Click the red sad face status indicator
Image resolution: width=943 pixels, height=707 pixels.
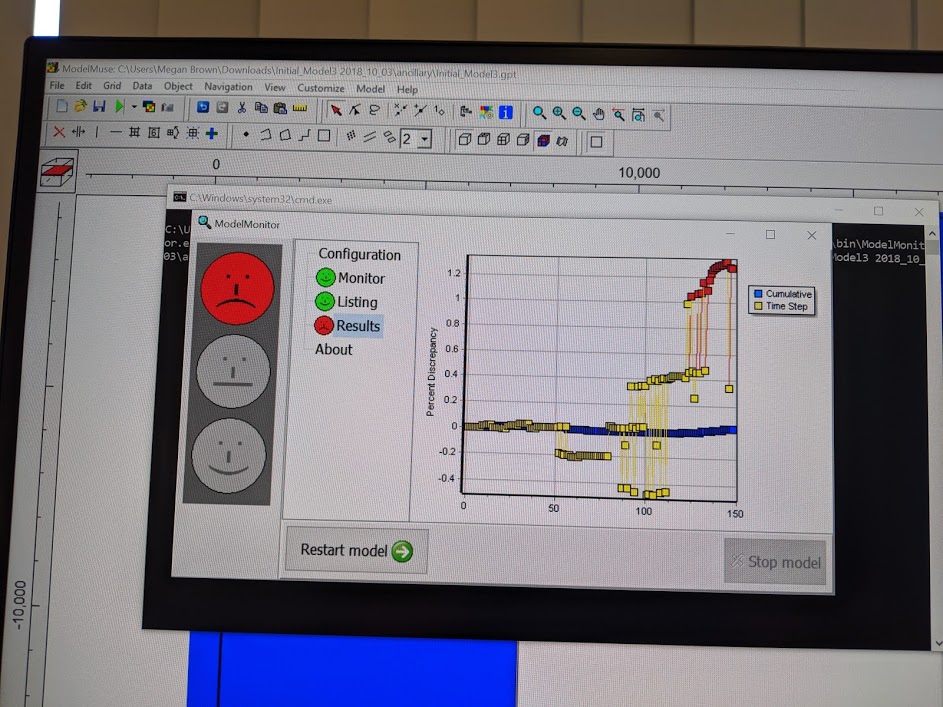pyautogui.click(x=236, y=287)
